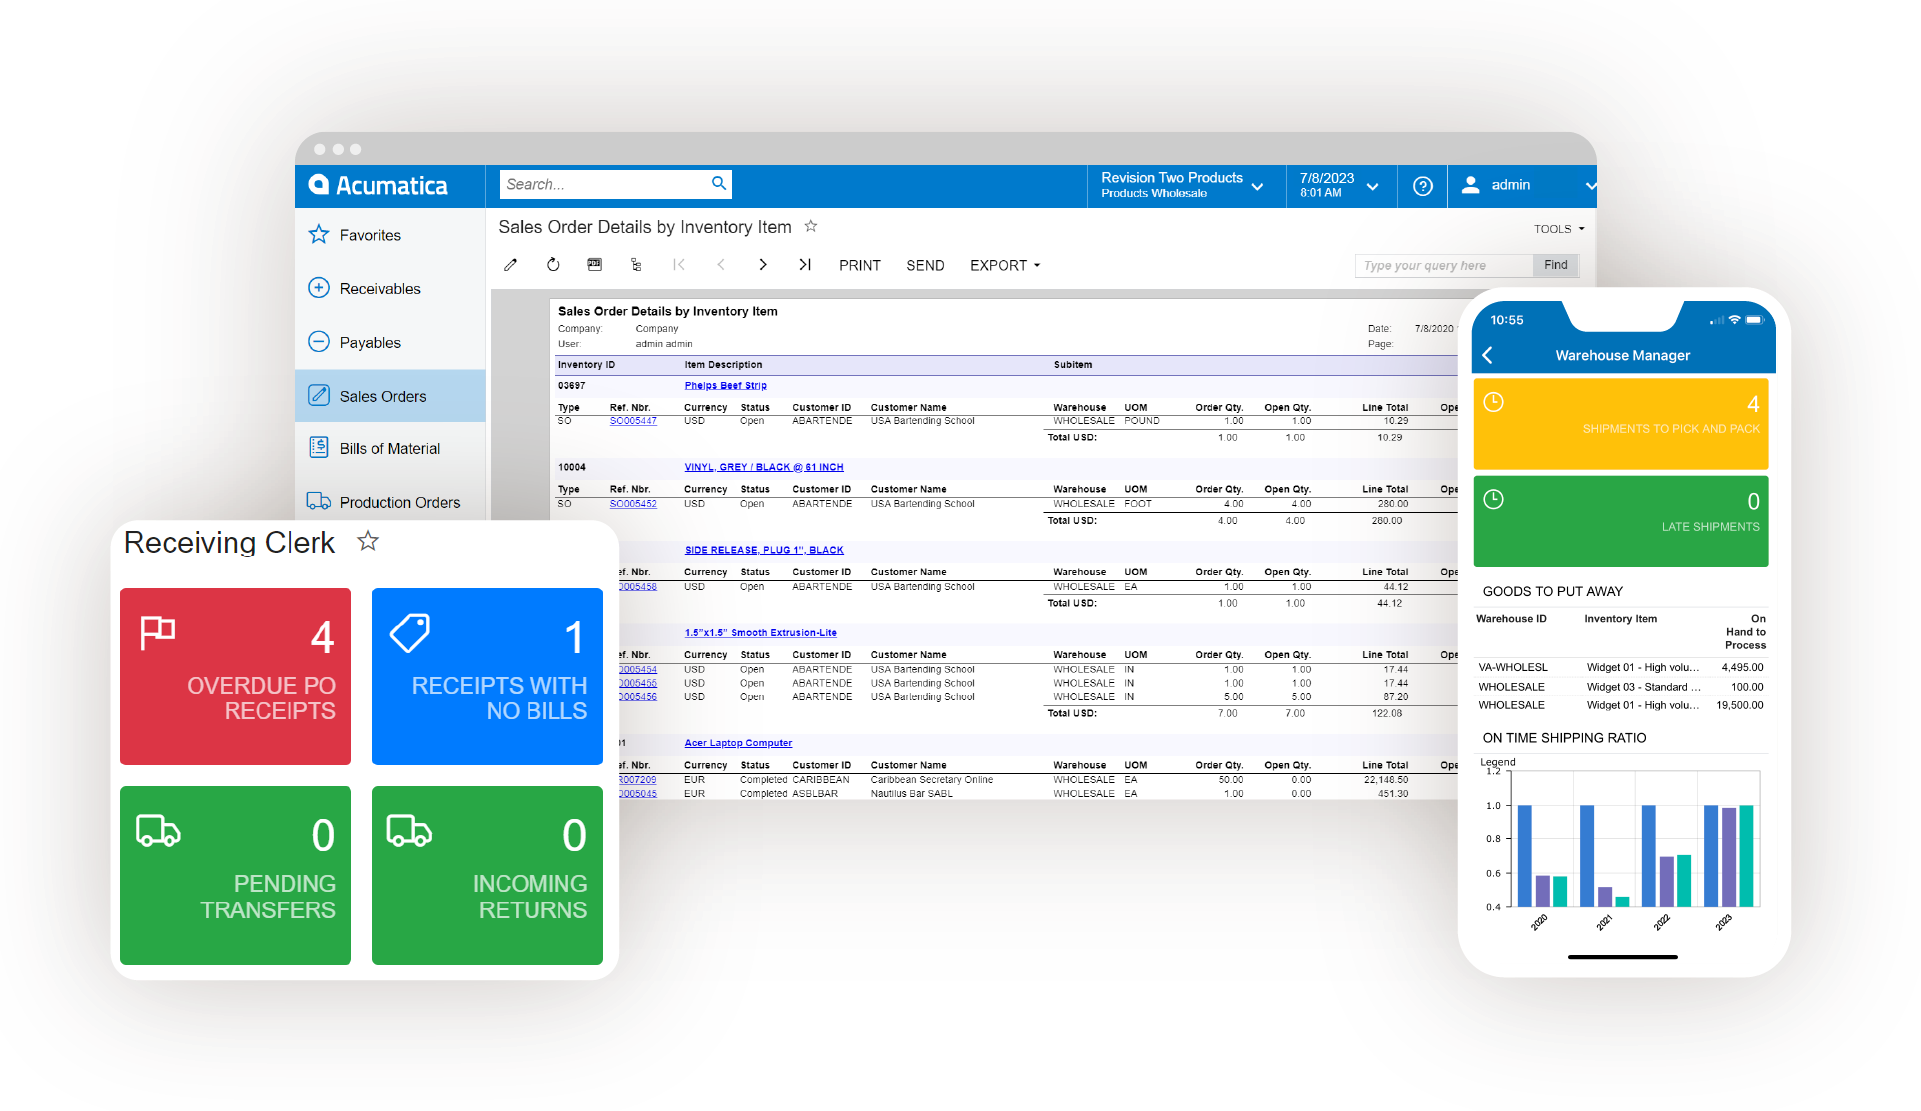This screenshot has width=1921, height=1111.
Task: Click the edit pencil icon in the report toolbar
Action: (x=511, y=265)
